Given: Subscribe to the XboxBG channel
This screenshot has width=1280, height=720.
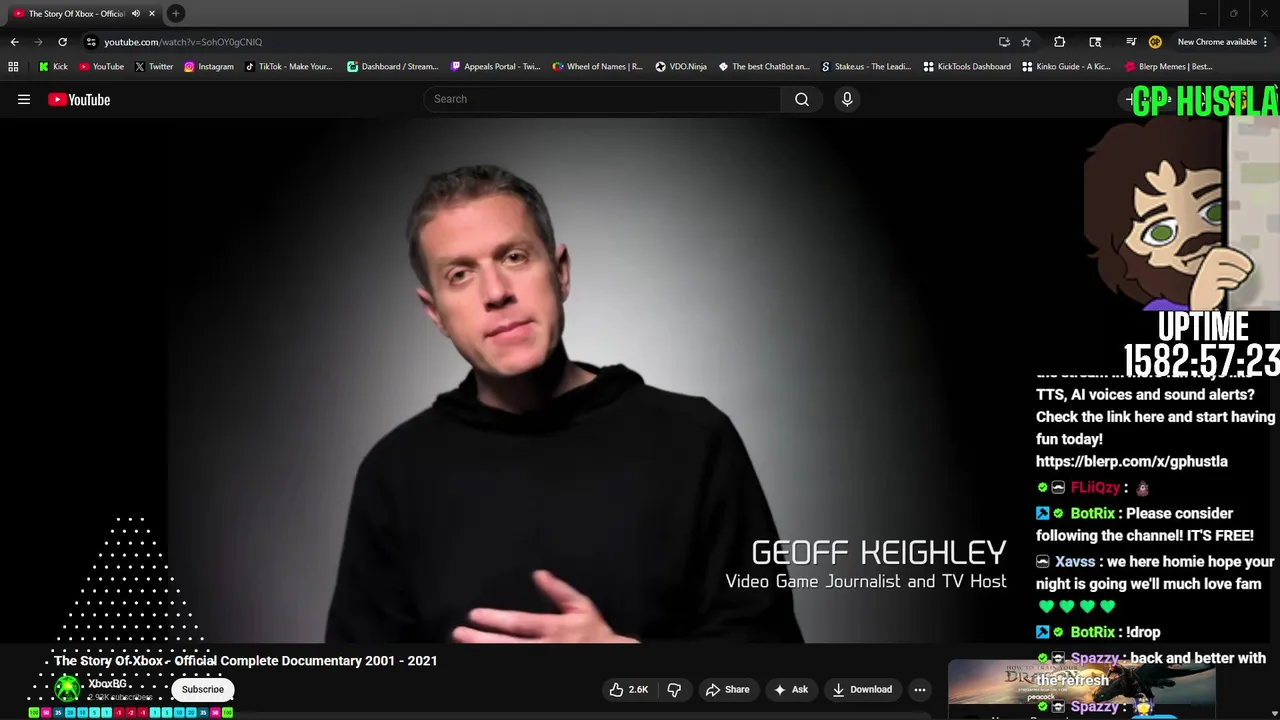Looking at the screenshot, I should pos(203,689).
